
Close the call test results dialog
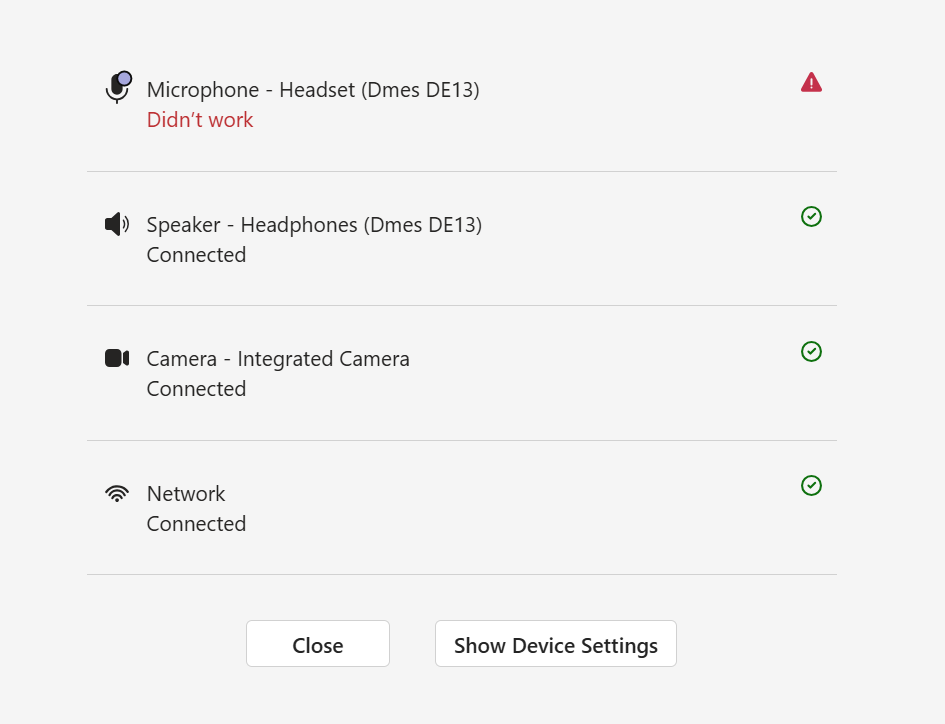[x=318, y=644]
